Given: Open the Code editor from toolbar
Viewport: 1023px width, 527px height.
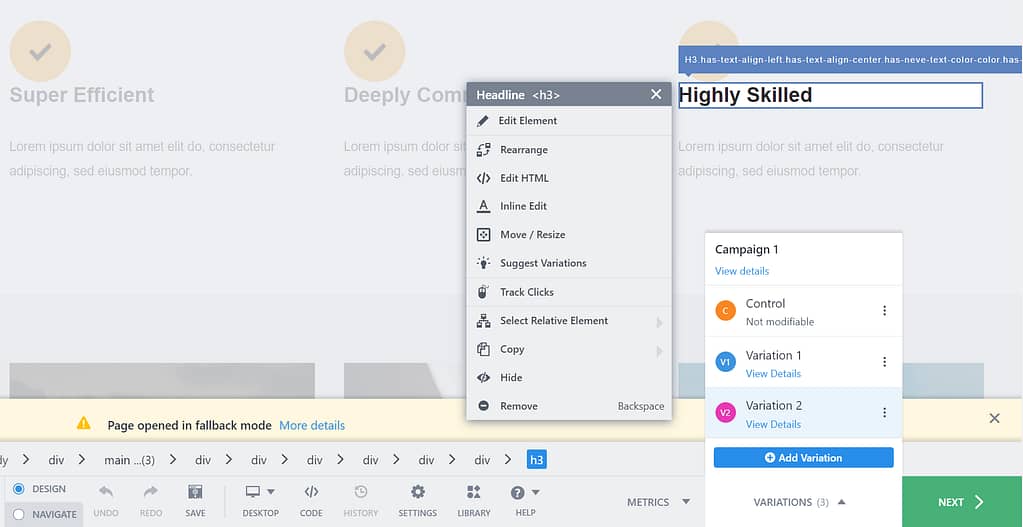Looking at the screenshot, I should [311, 501].
